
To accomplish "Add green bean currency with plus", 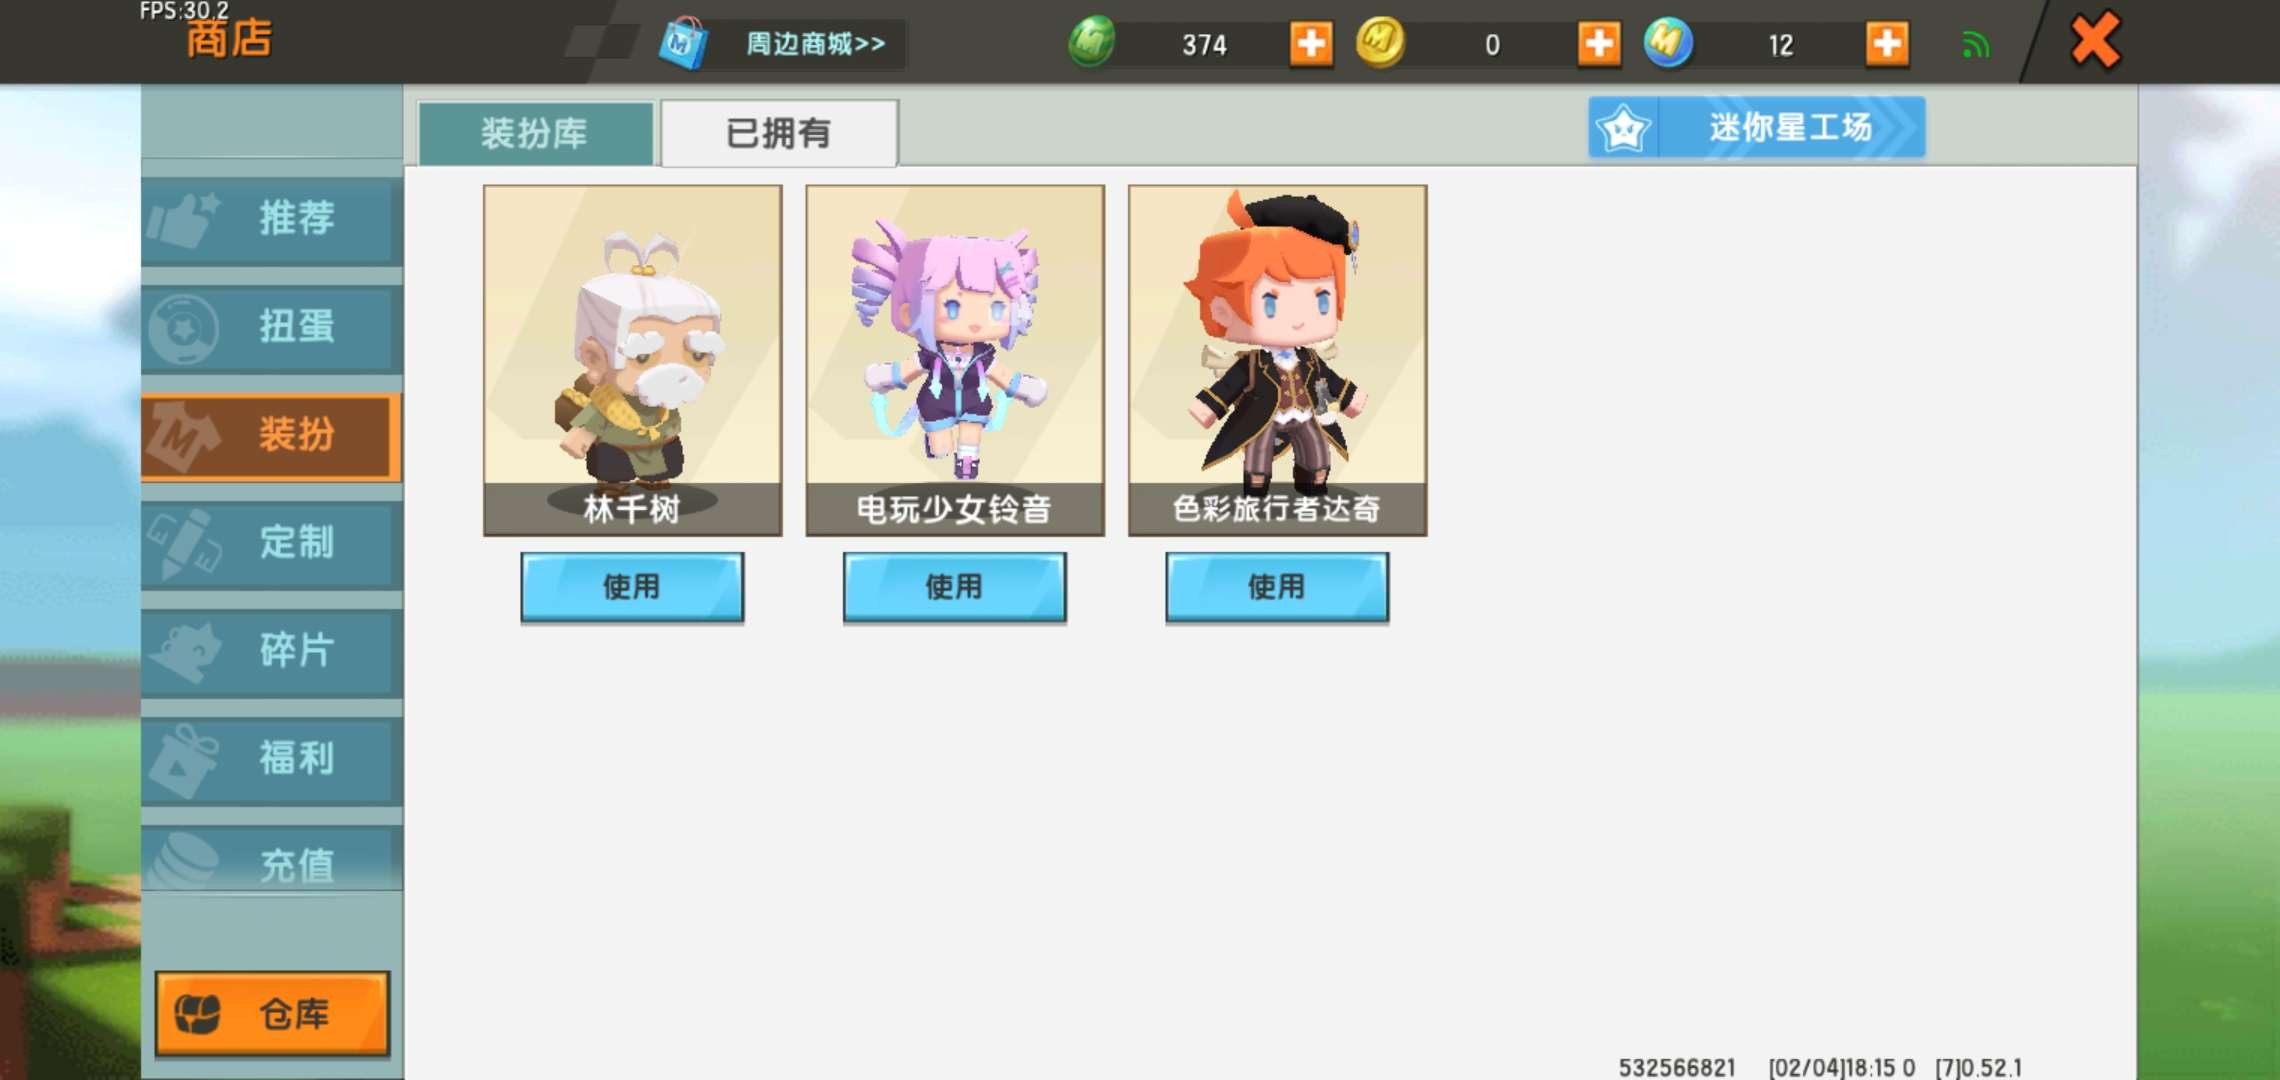I will [x=1310, y=44].
